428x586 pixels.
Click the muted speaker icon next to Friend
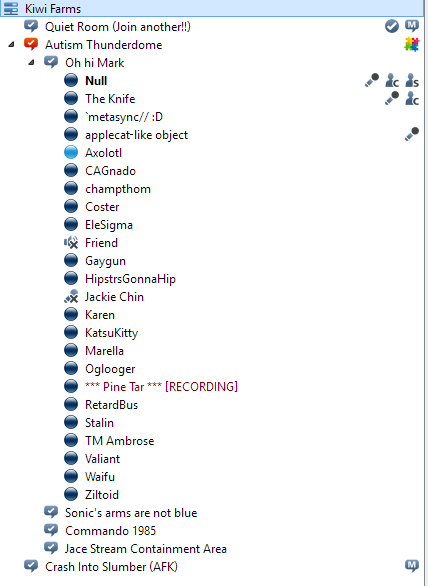pos(71,243)
